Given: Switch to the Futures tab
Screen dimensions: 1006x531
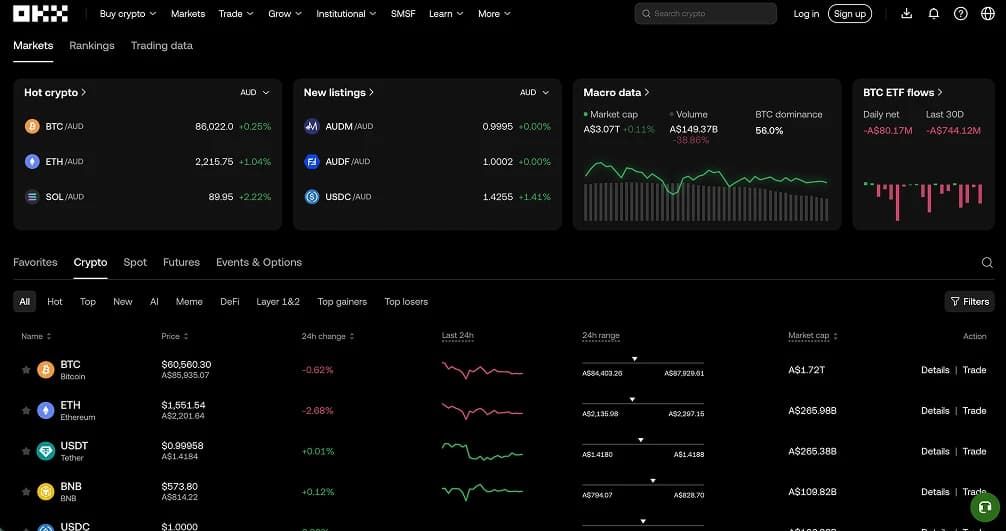Looking at the screenshot, I should pyautogui.click(x=181, y=262).
